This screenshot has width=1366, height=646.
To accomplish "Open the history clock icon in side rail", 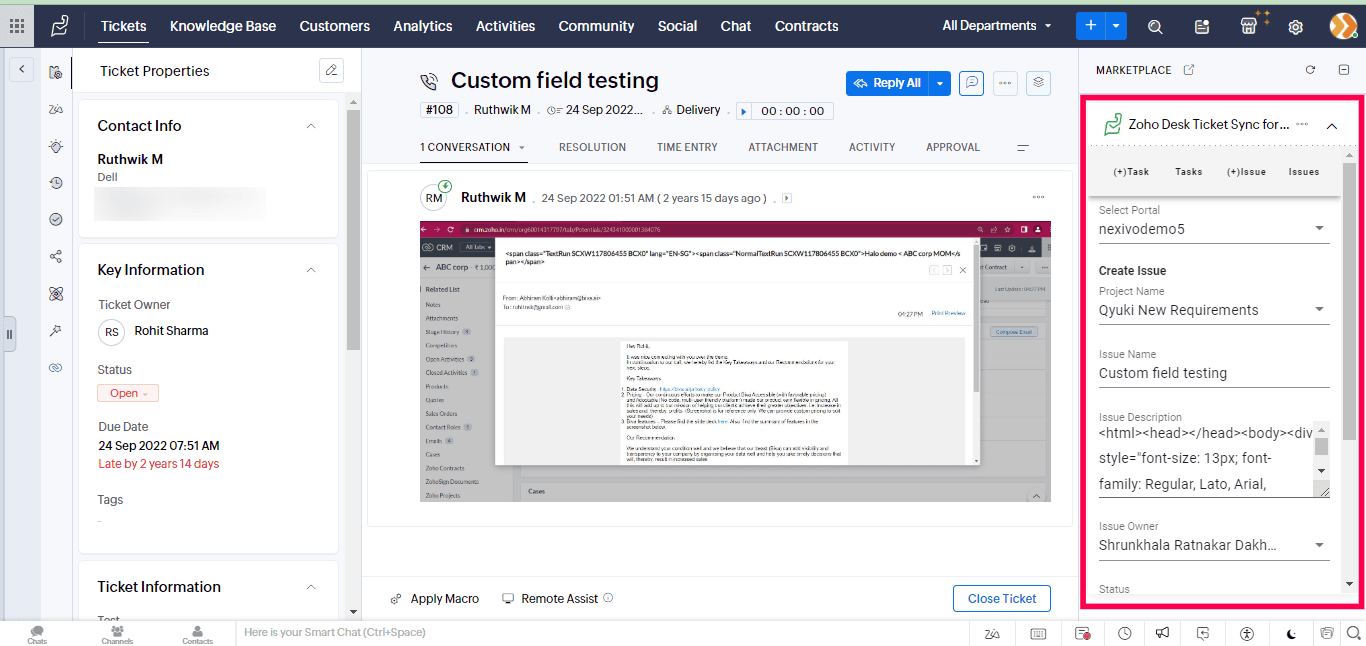I will [x=56, y=183].
